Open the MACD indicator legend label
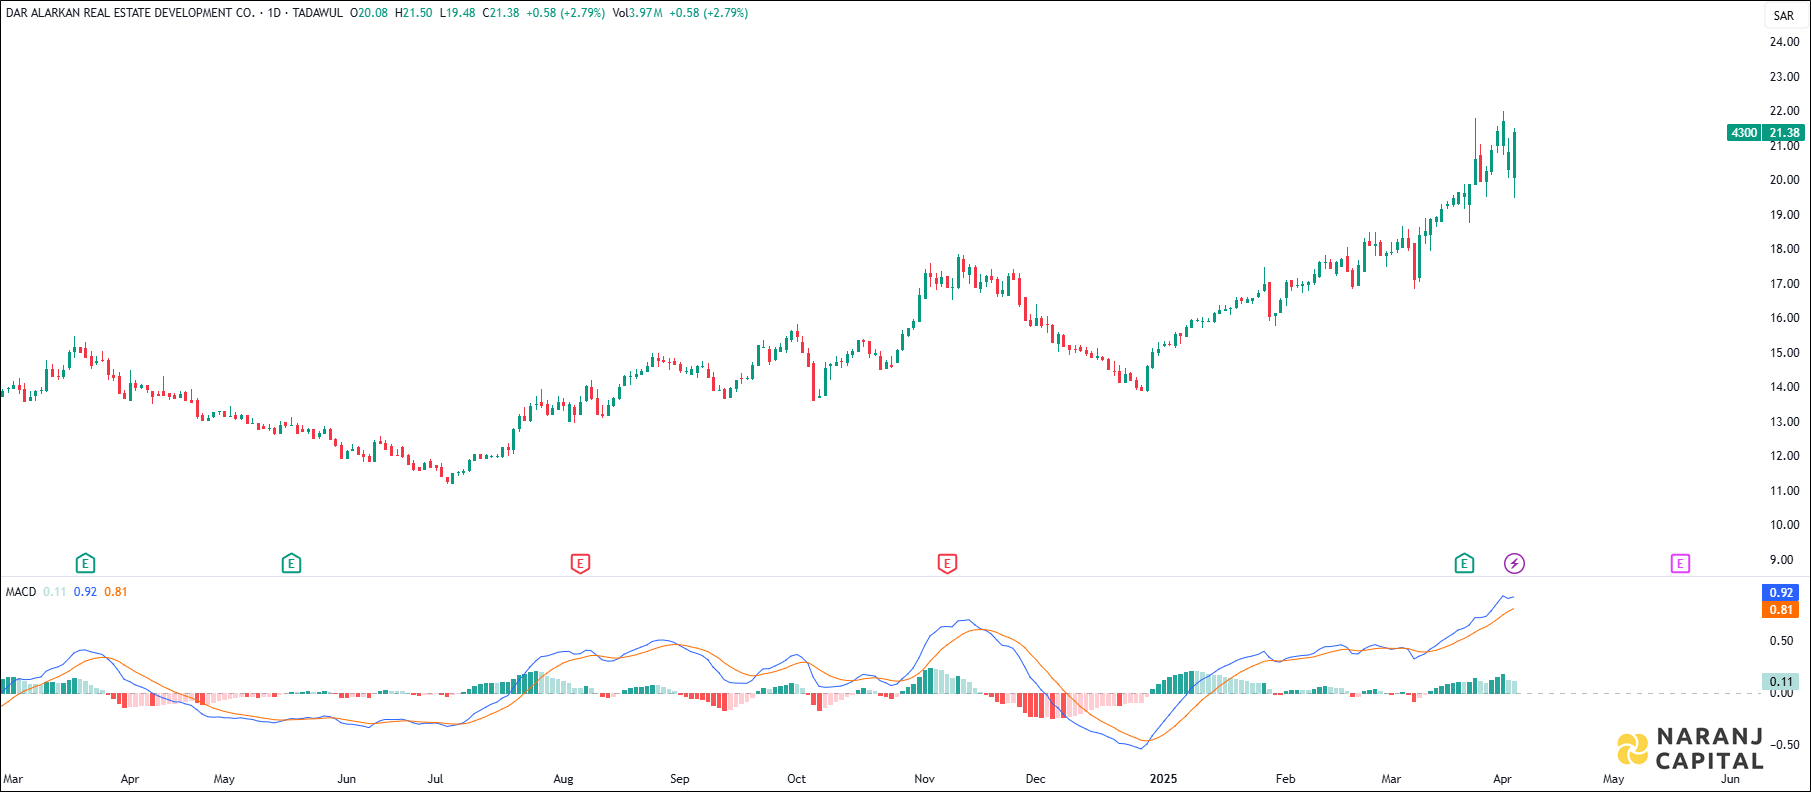1811x792 pixels. pyautogui.click(x=21, y=592)
